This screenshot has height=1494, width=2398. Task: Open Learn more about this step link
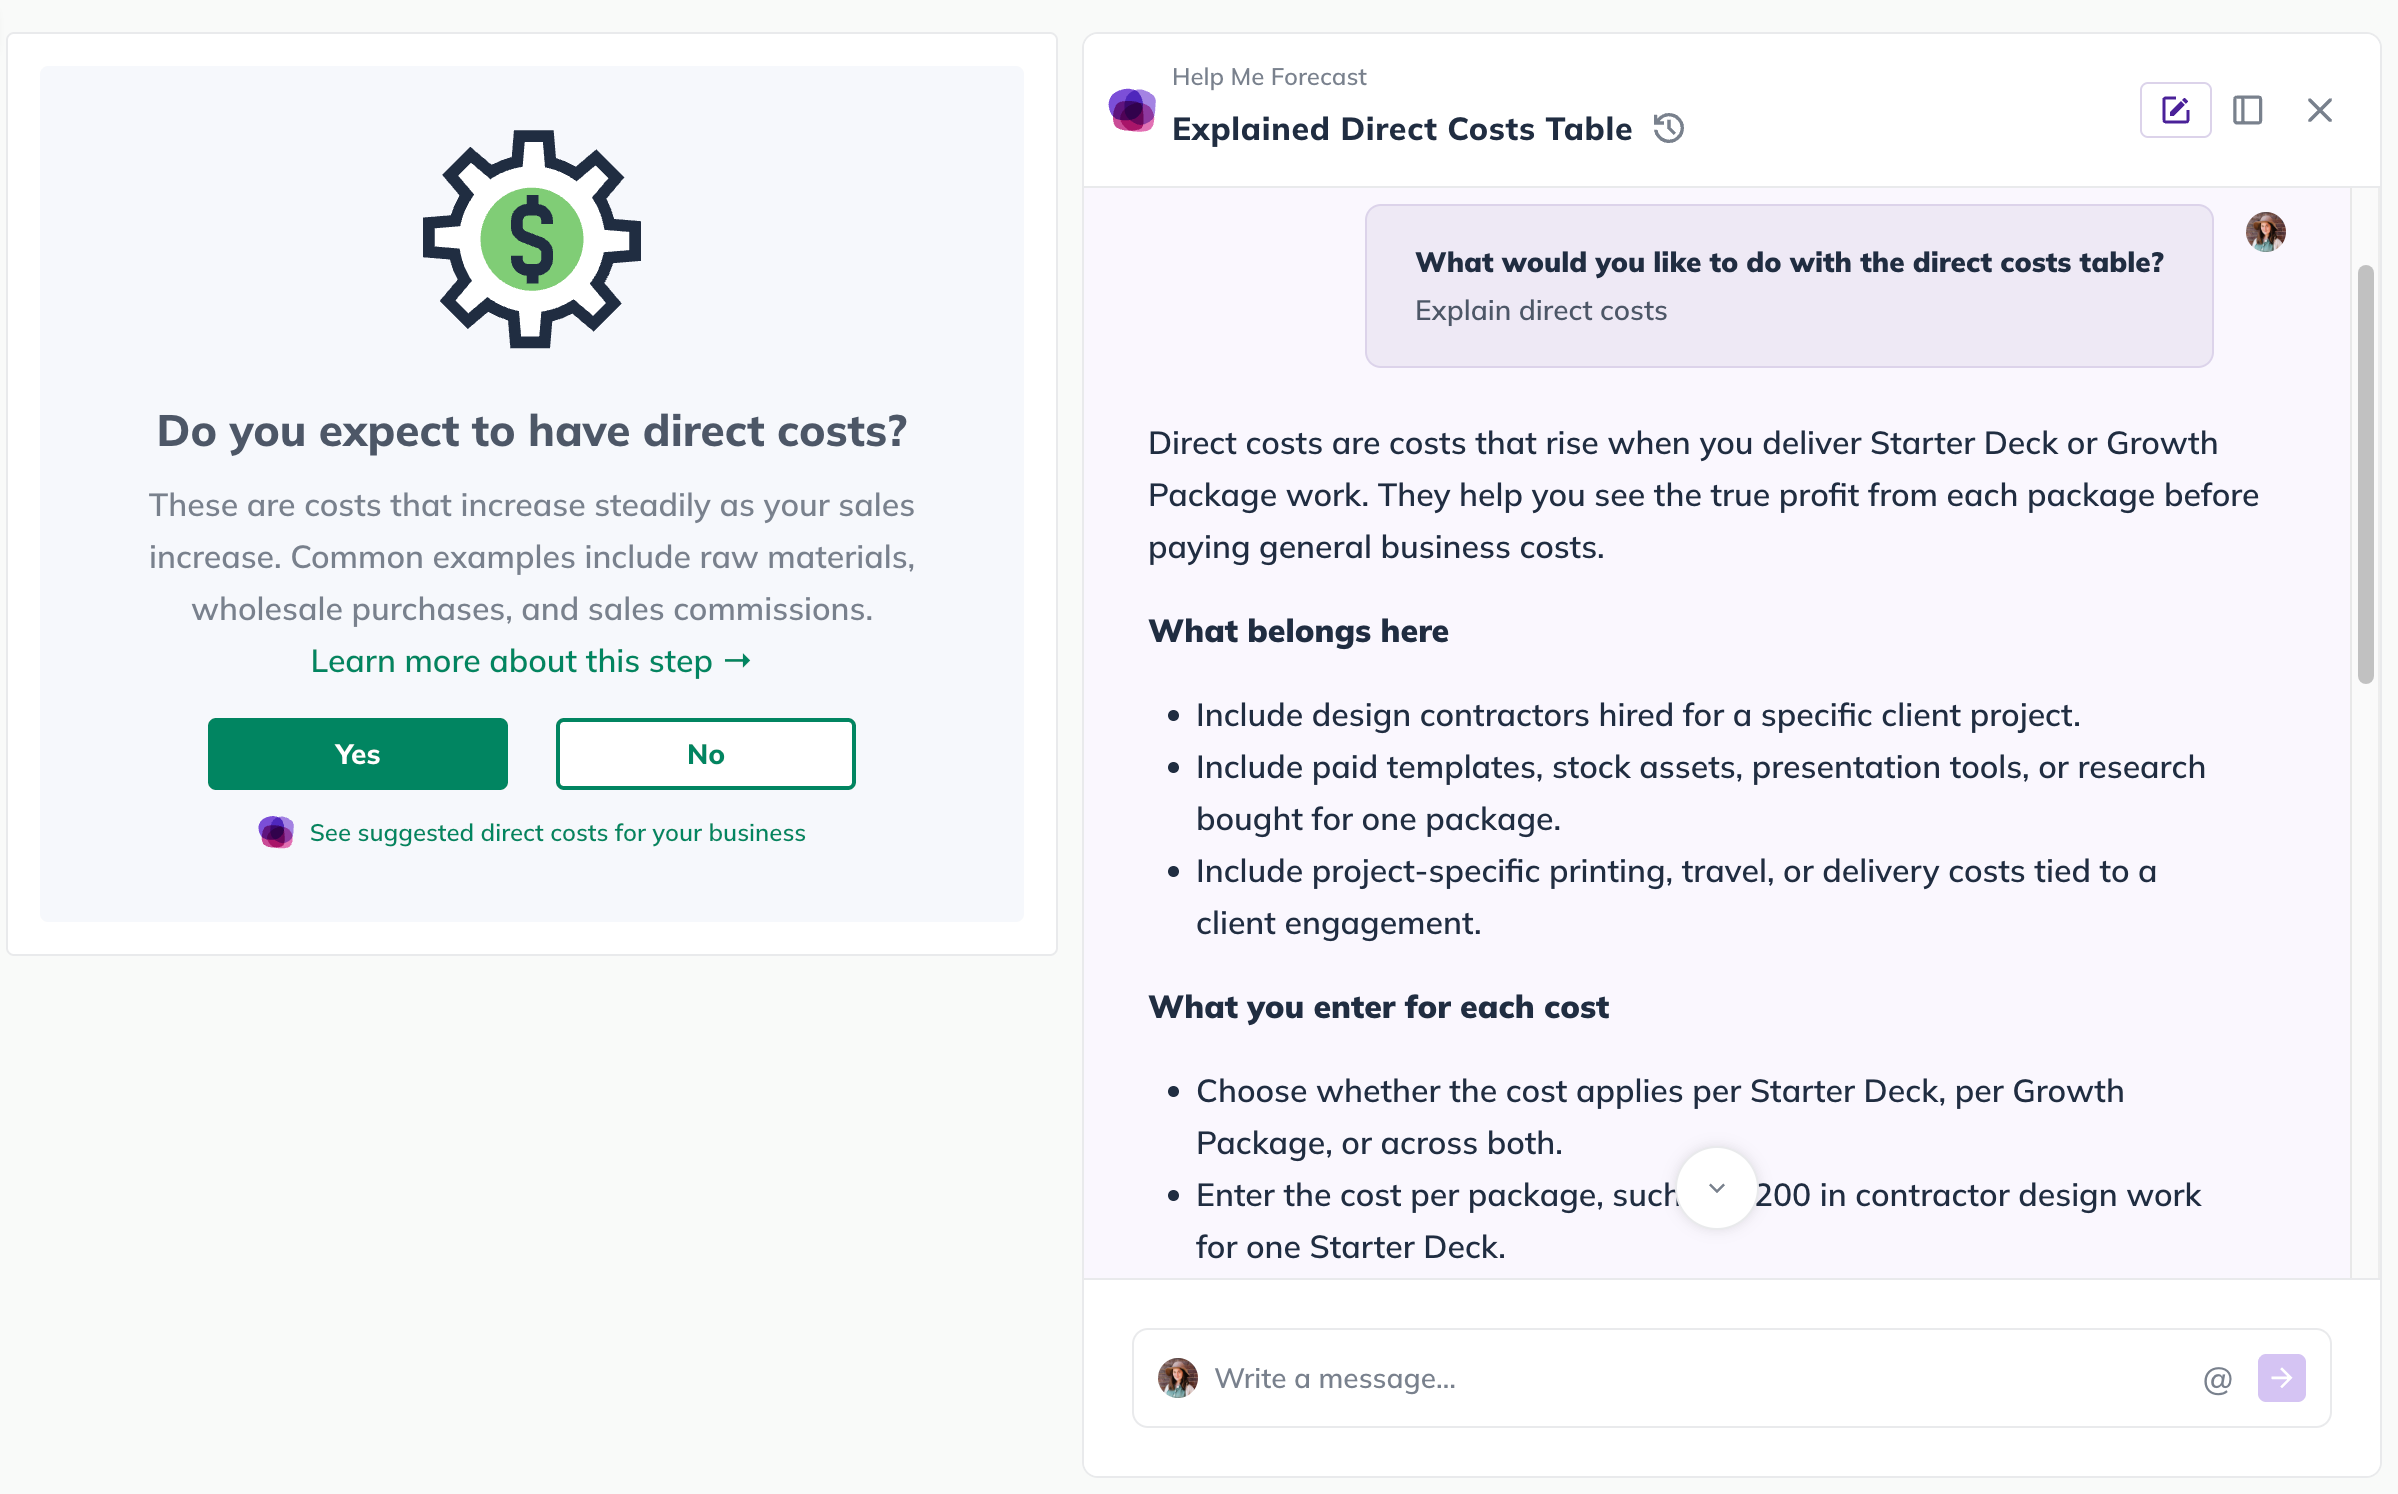pos(531,661)
